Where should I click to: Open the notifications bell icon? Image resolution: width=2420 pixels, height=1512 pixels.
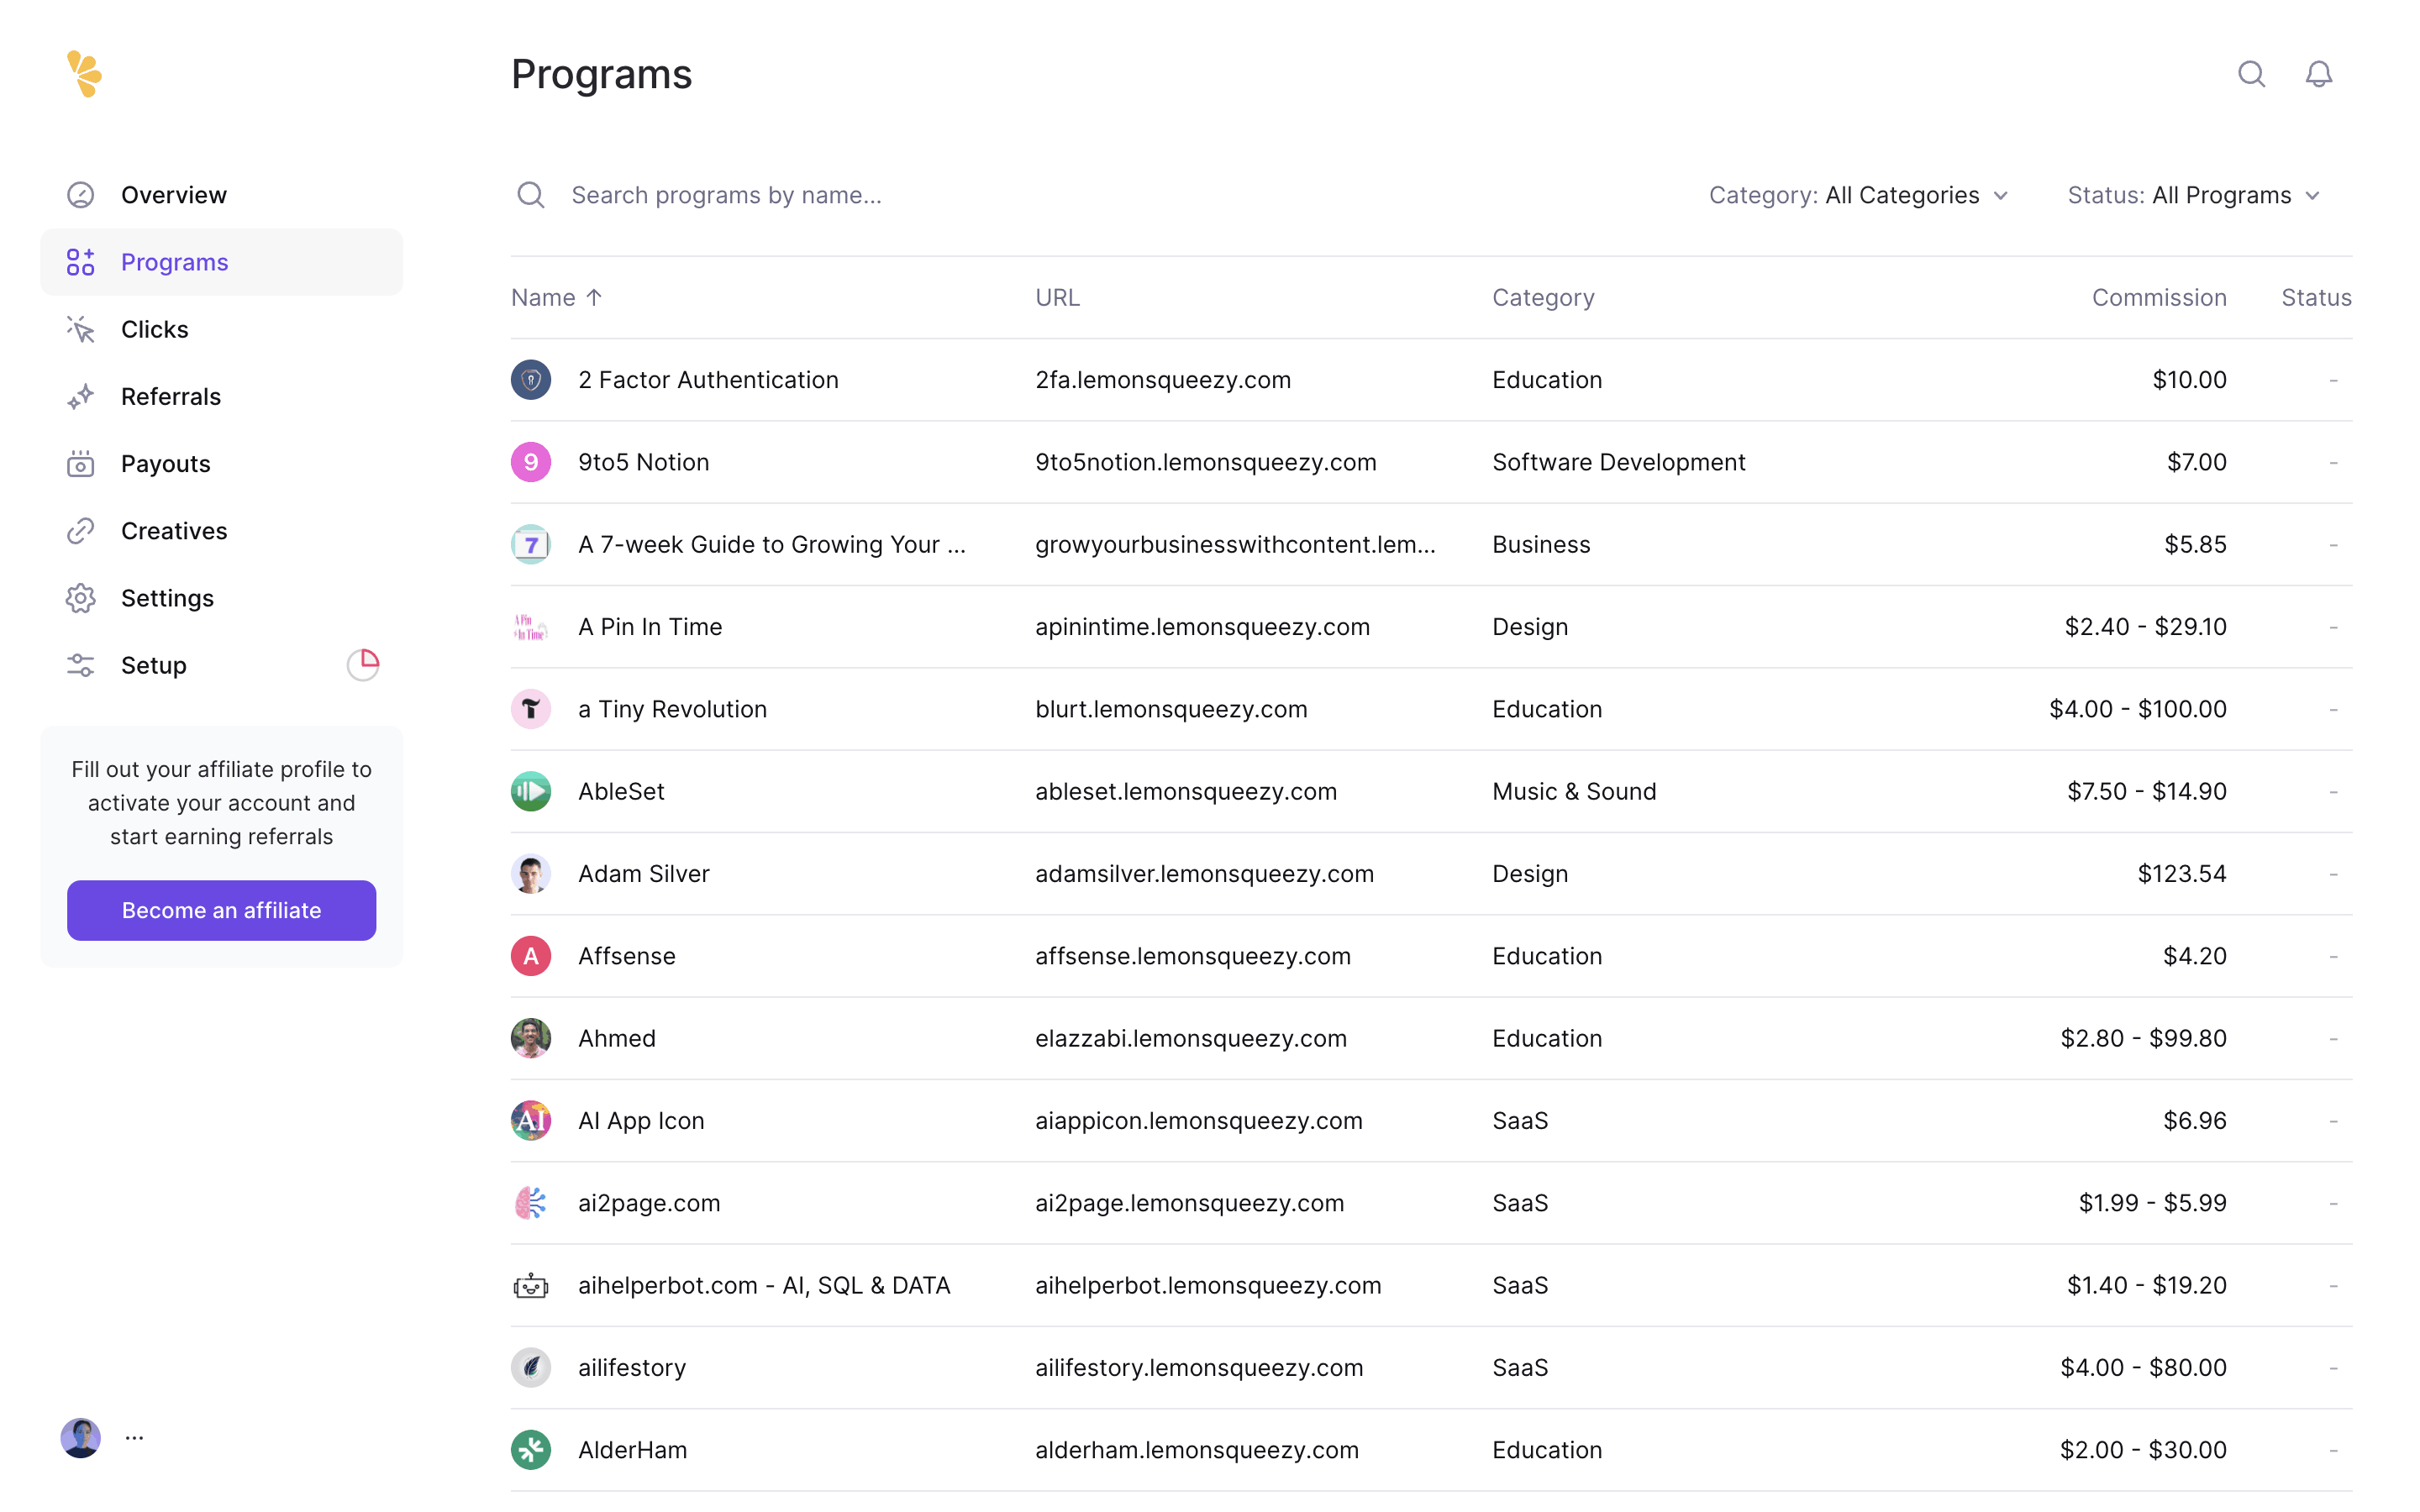click(2318, 74)
